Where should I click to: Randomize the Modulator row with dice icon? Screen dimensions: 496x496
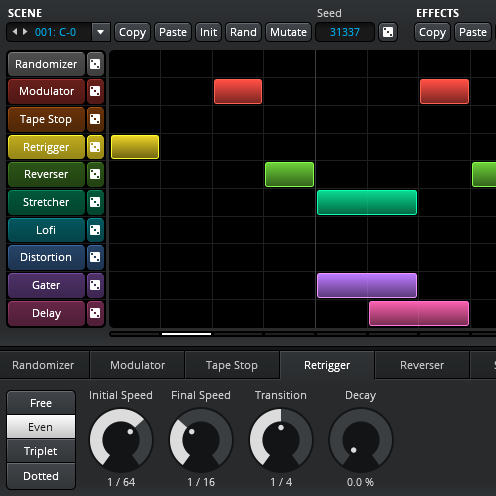tap(95, 91)
